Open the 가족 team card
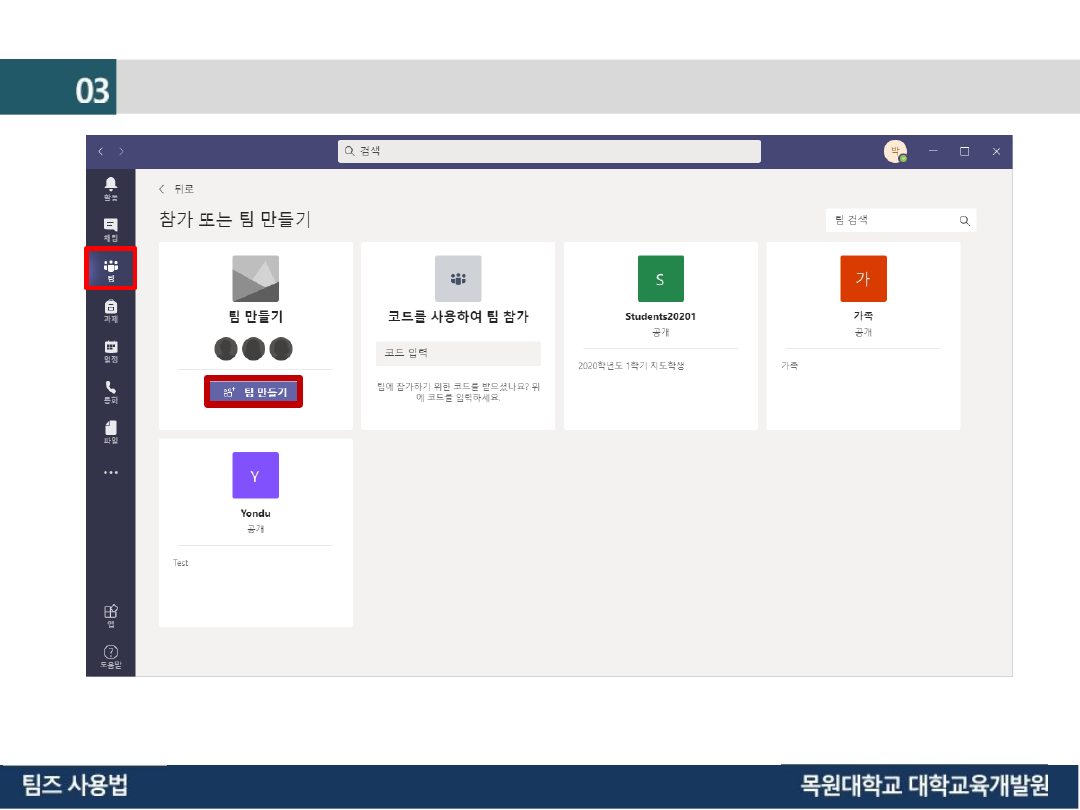The height and width of the screenshot is (810, 1080). [862, 335]
